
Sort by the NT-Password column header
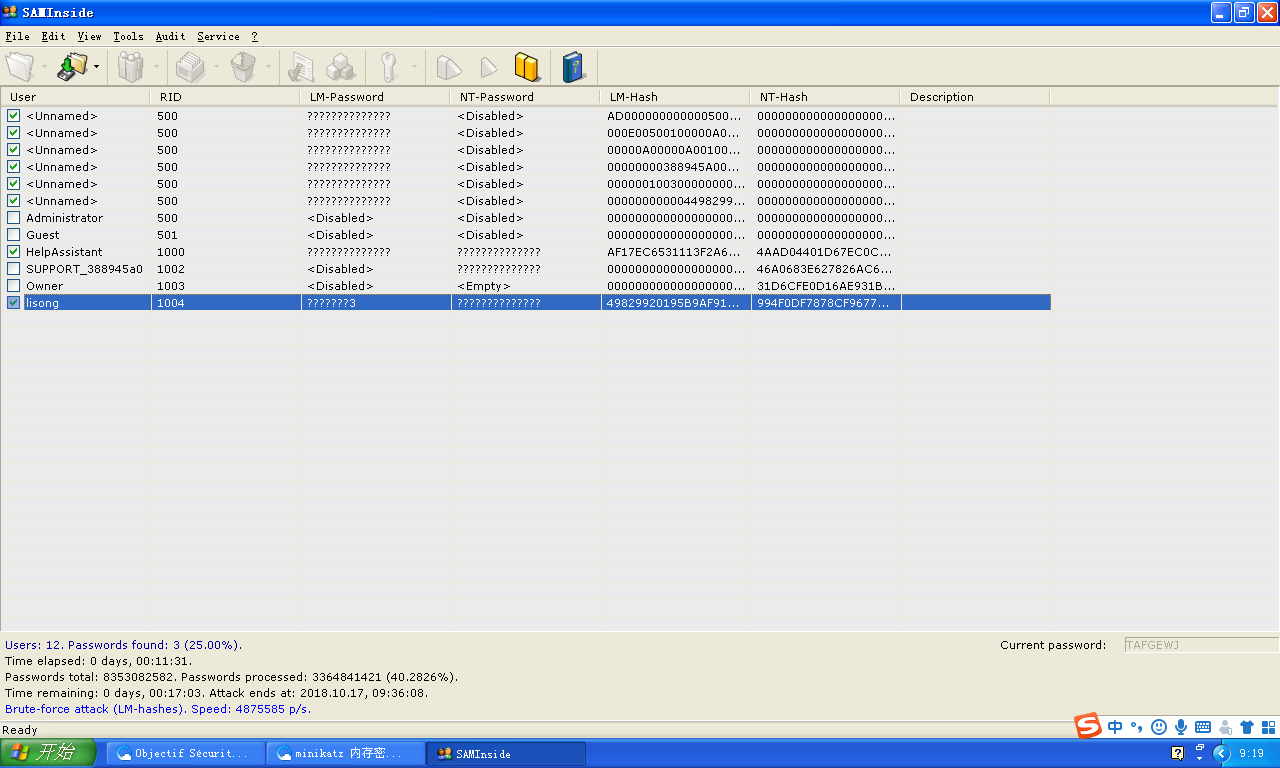coord(525,97)
